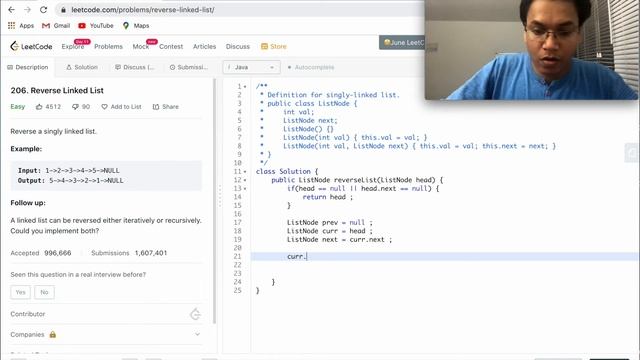
Task: Click the Add to List label
Action: coord(126,107)
